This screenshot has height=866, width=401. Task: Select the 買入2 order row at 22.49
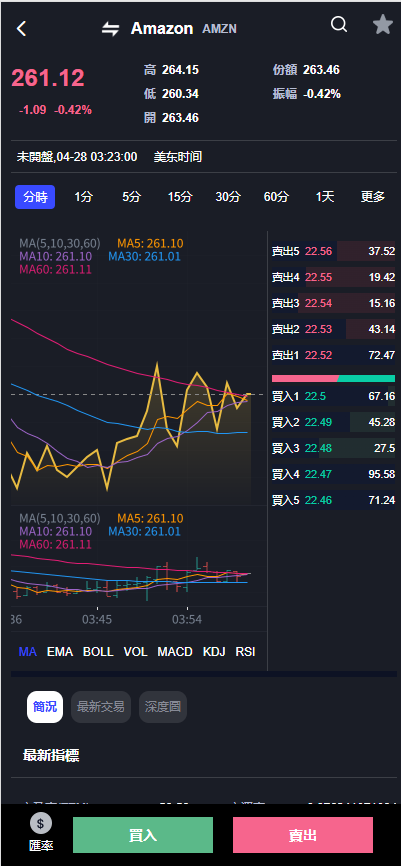[333, 422]
